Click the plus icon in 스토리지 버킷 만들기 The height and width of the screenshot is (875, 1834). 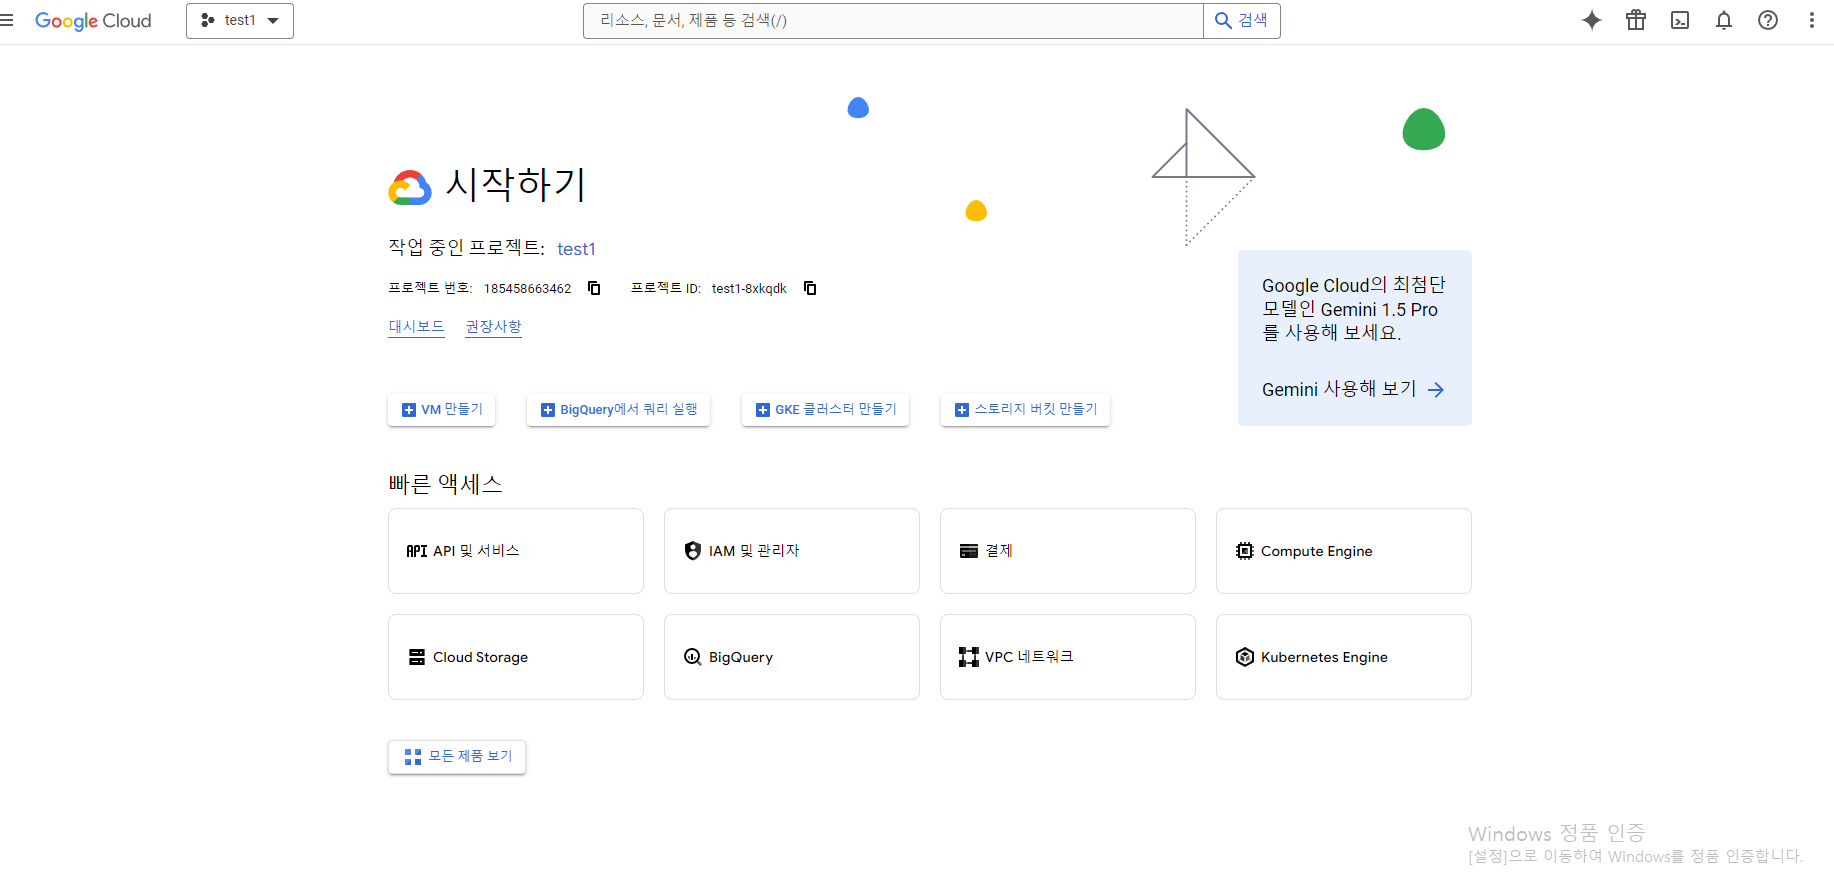(961, 410)
